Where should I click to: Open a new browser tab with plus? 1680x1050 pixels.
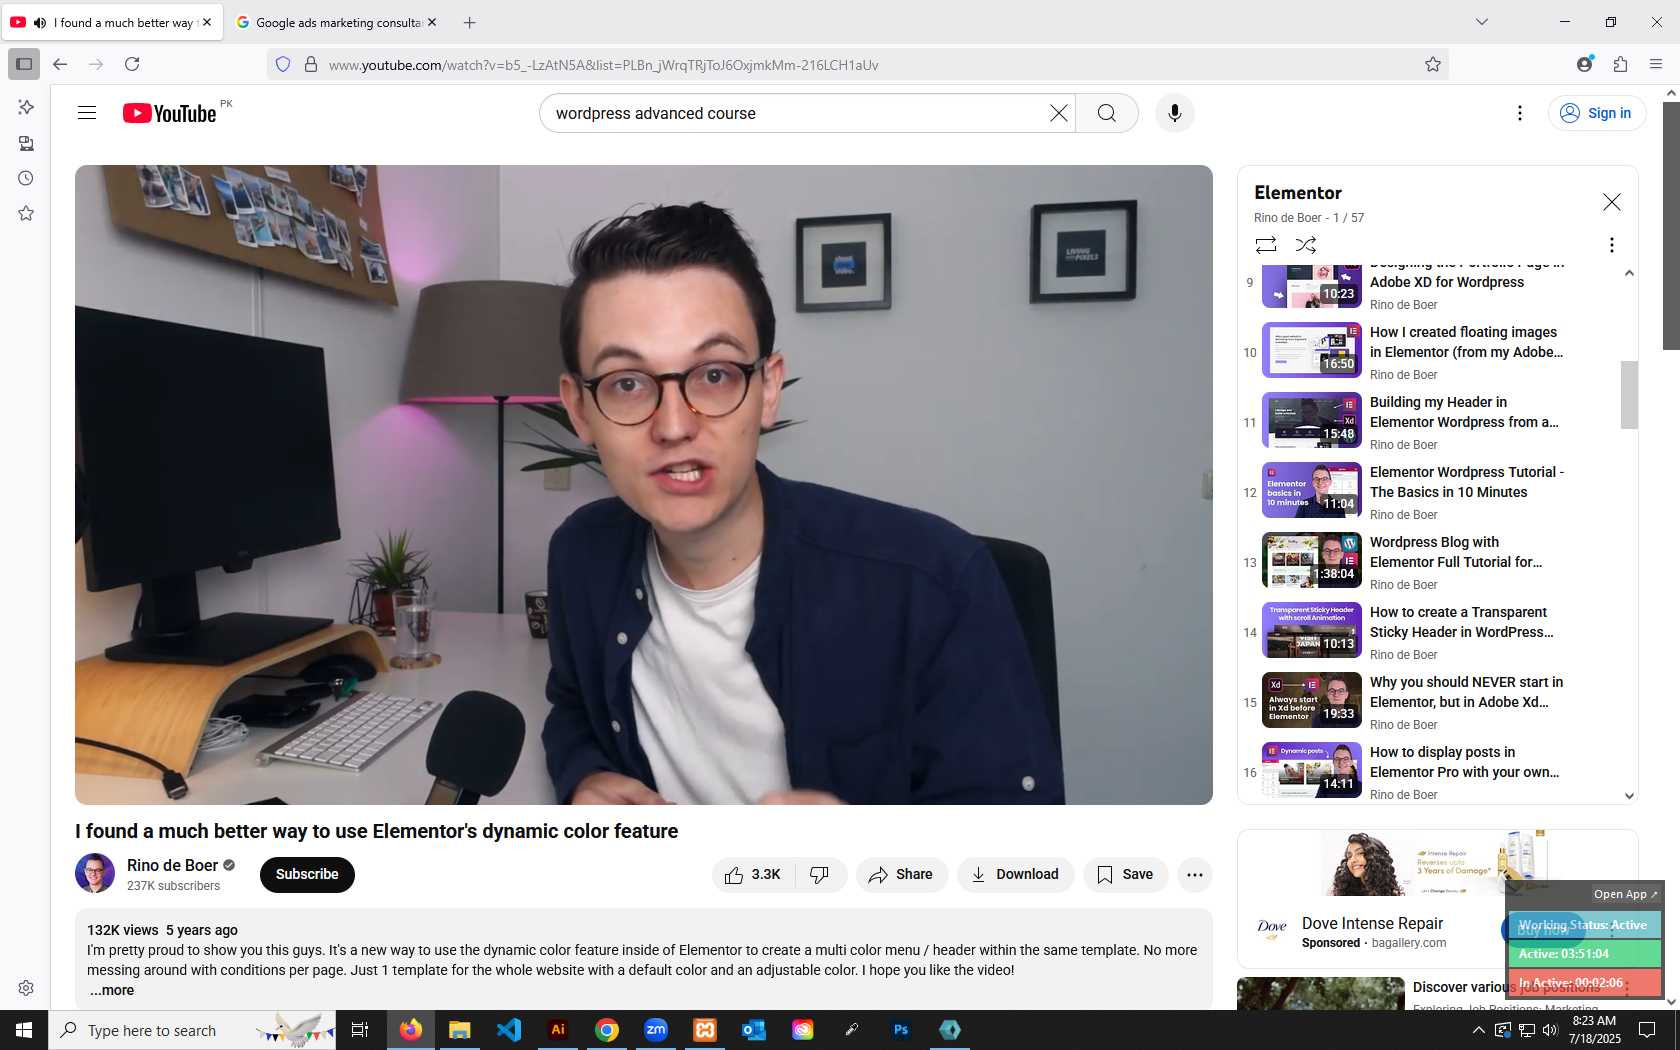469,22
